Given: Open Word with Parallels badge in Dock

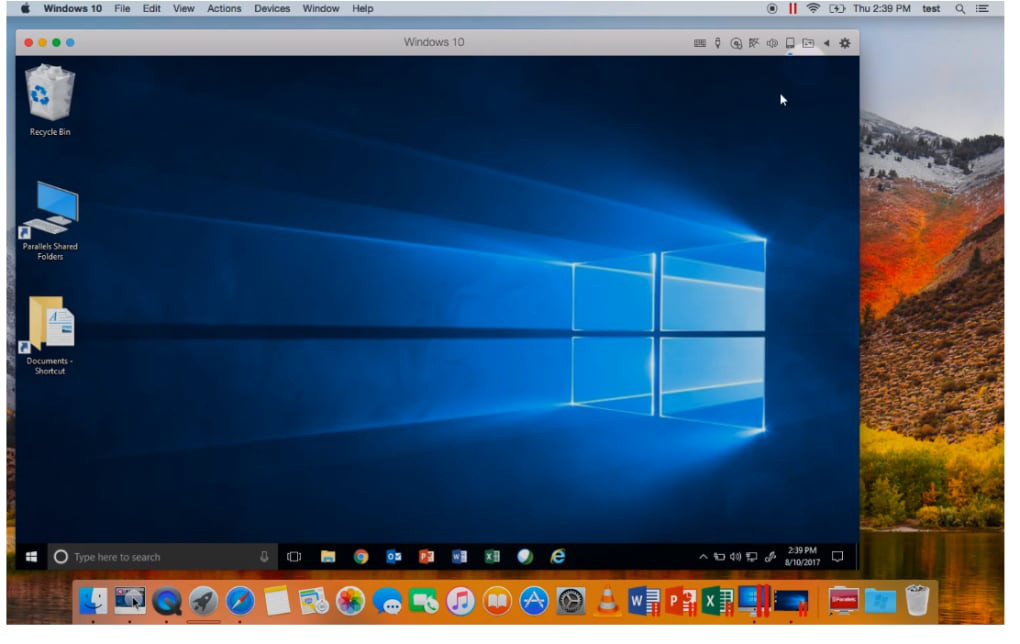Looking at the screenshot, I should coord(645,600).
